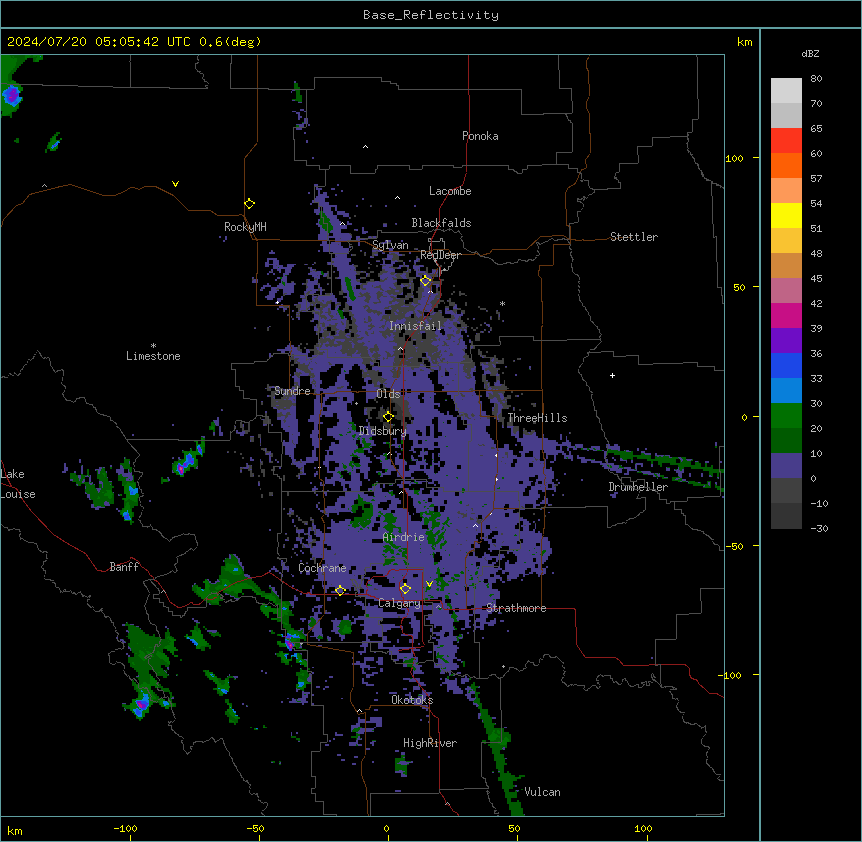
Task: Click the Sylvan label
Action: click(390, 245)
